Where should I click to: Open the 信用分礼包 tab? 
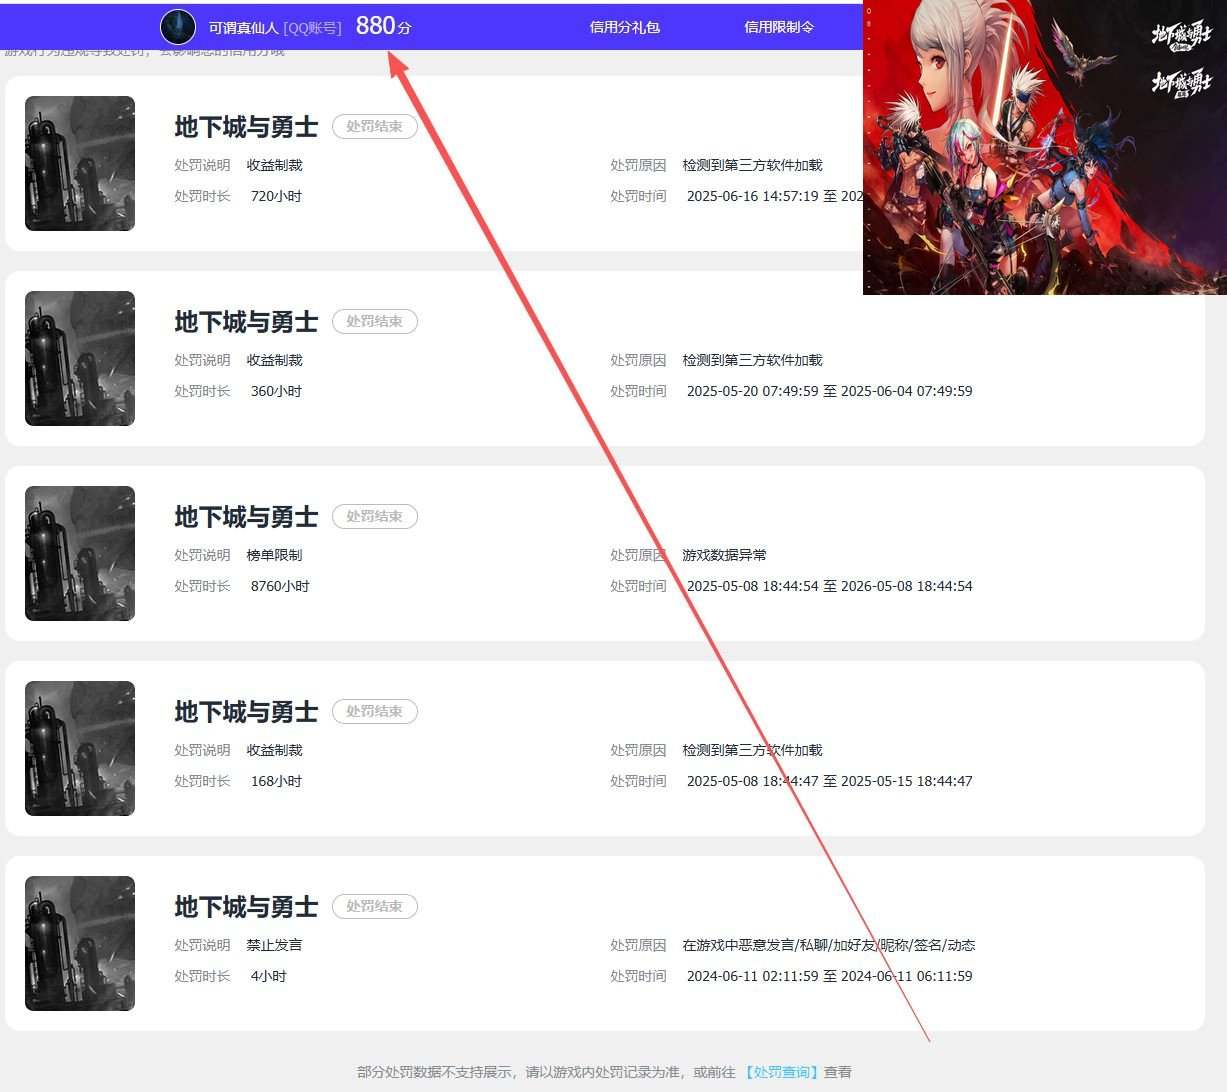pyautogui.click(x=625, y=27)
